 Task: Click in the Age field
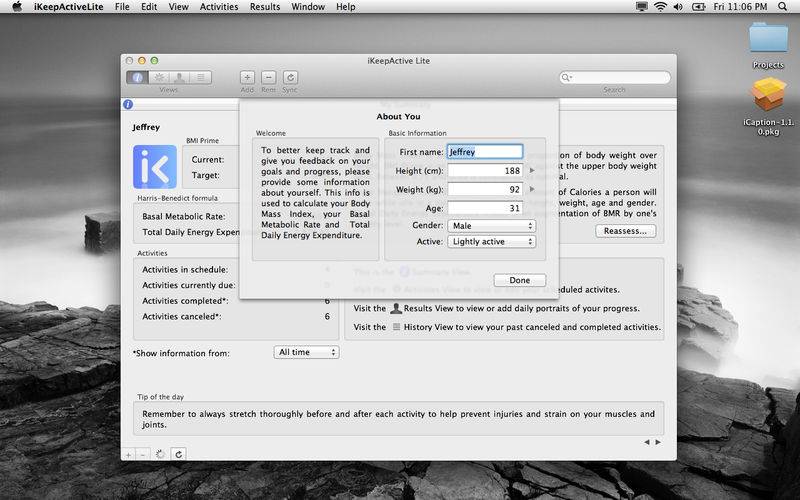click(485, 208)
